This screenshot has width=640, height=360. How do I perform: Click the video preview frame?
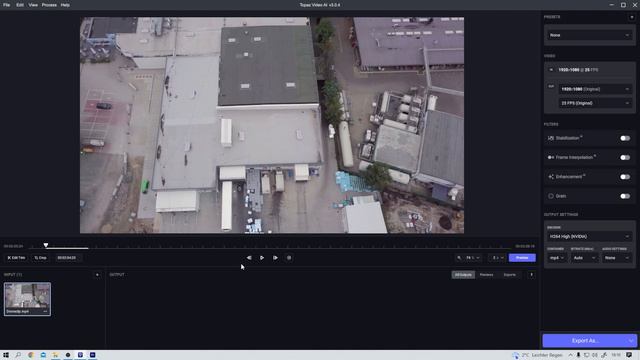[272, 125]
